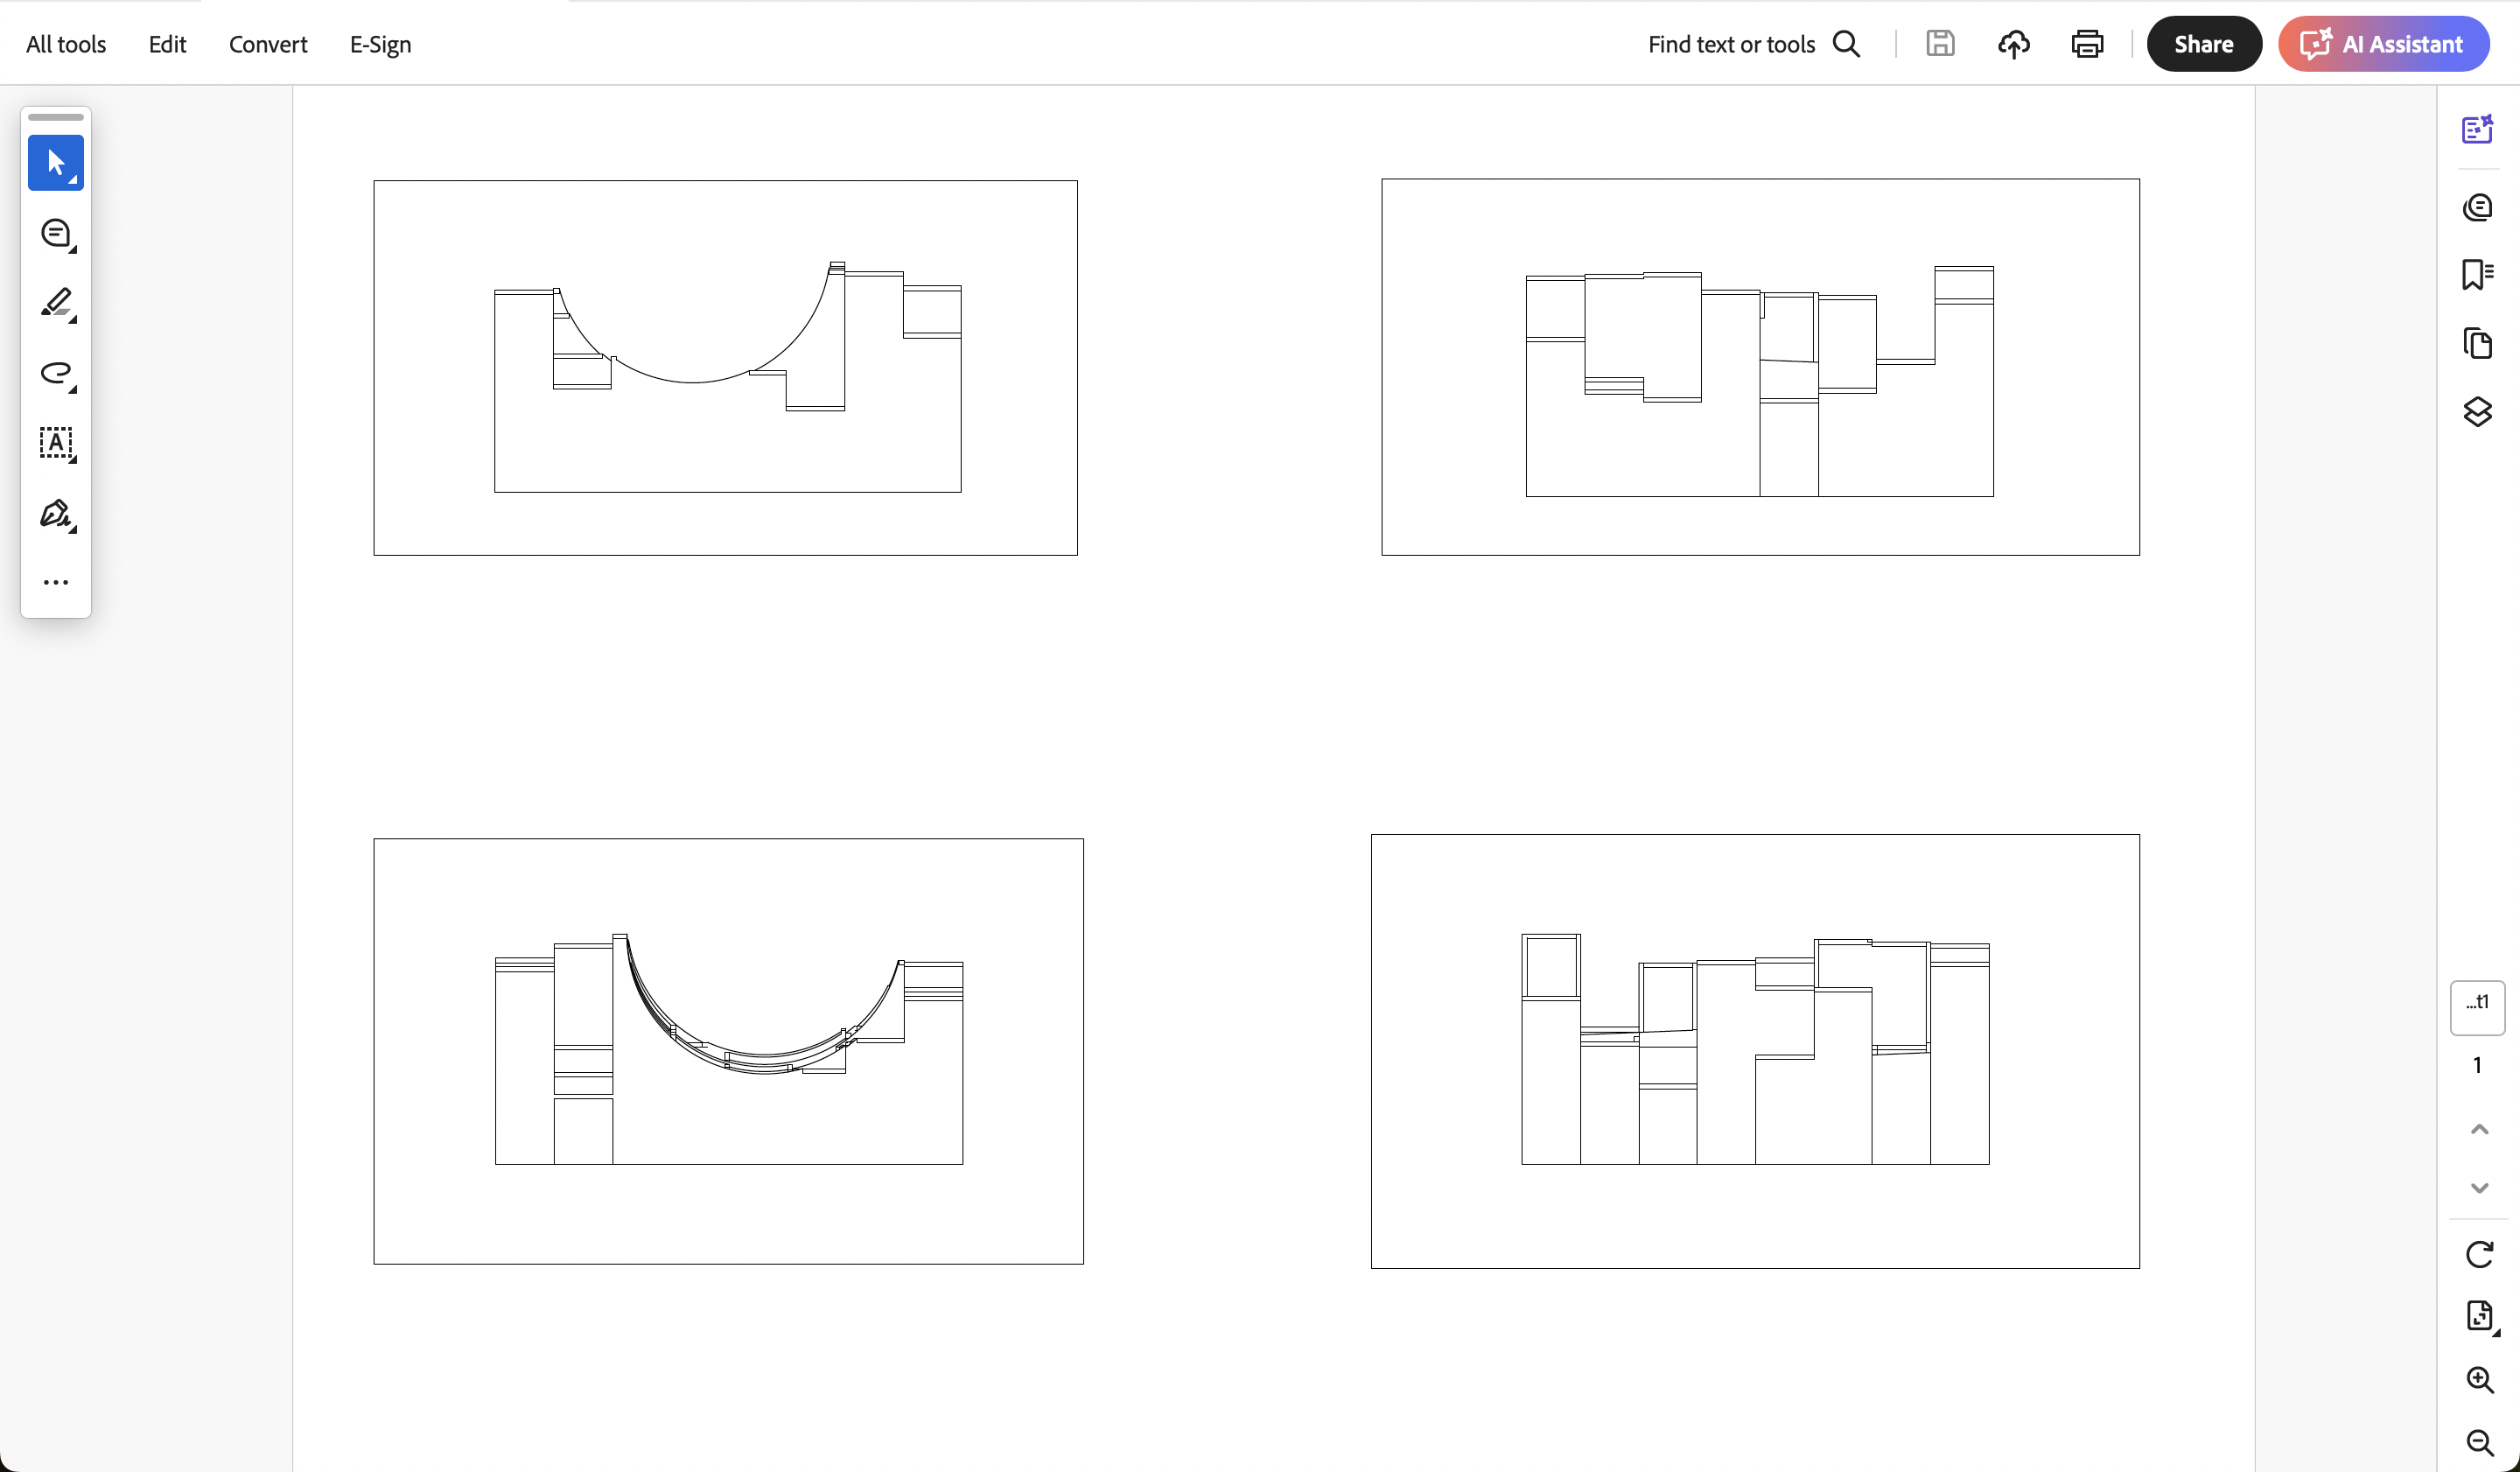Viewport: 2520px width, 1472px height.
Task: Open the generative summary panel icon
Action: click(x=2478, y=130)
